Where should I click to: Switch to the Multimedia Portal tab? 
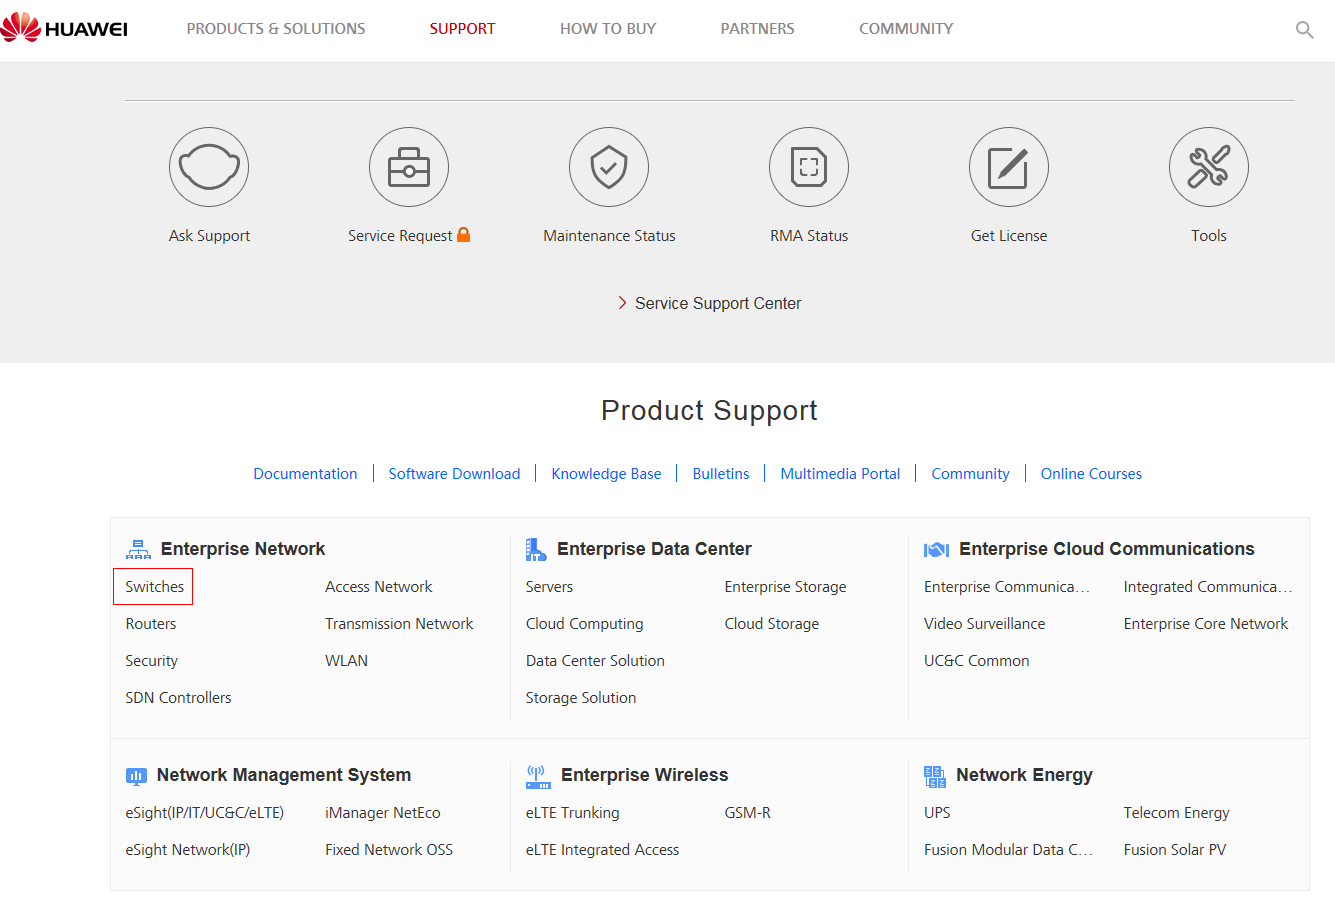point(840,474)
